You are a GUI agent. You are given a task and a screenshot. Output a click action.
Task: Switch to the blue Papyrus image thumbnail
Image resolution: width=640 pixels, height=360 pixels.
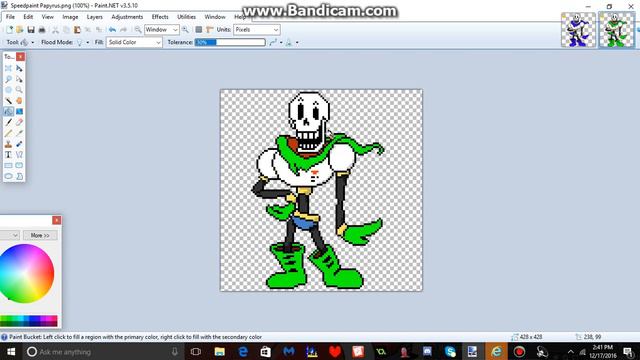pyautogui.click(x=578, y=30)
